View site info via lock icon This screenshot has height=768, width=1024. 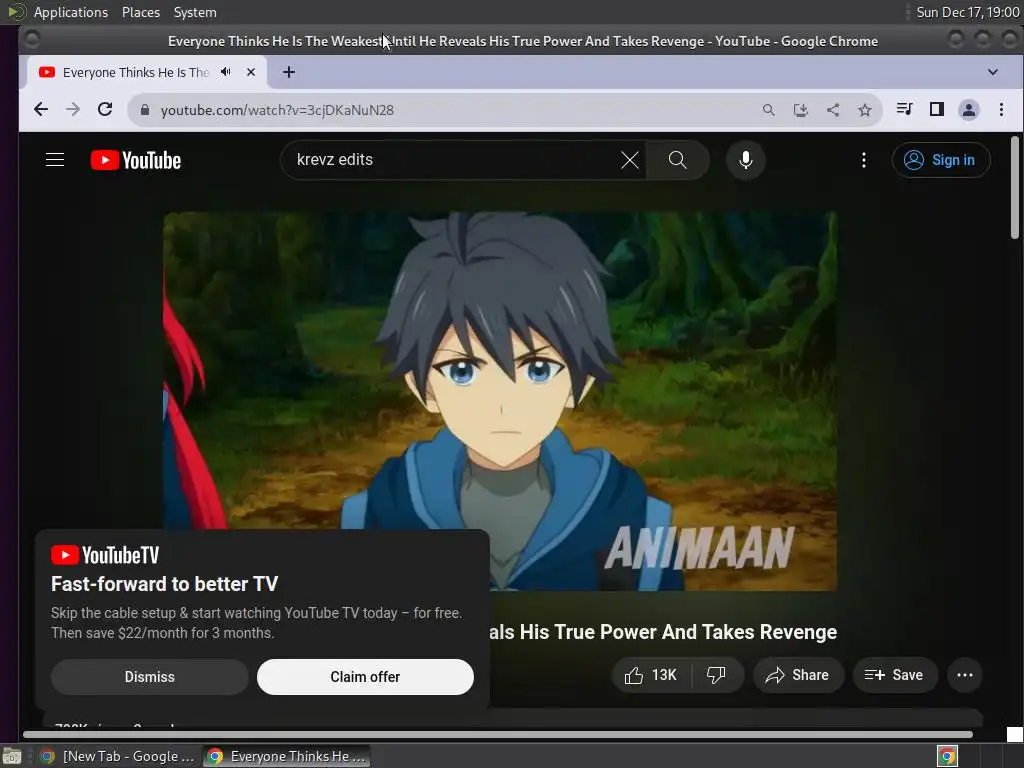click(145, 110)
